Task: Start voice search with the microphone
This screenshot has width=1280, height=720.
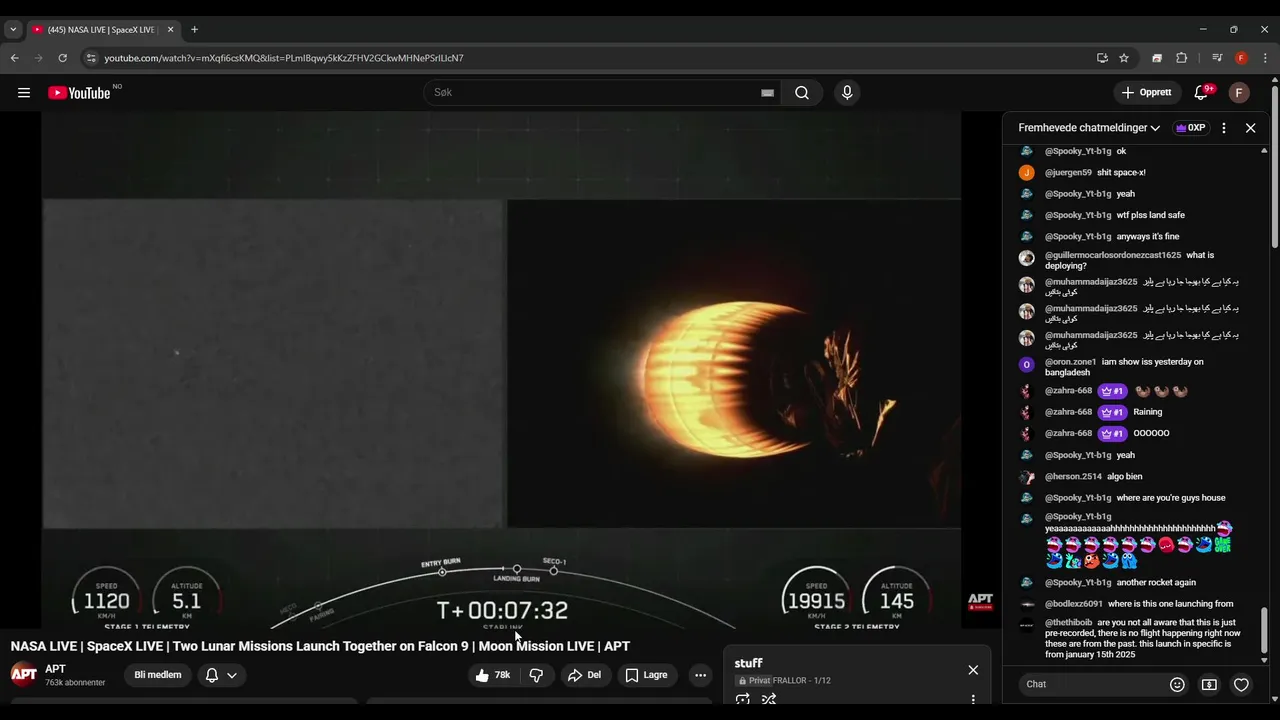Action: click(x=847, y=93)
